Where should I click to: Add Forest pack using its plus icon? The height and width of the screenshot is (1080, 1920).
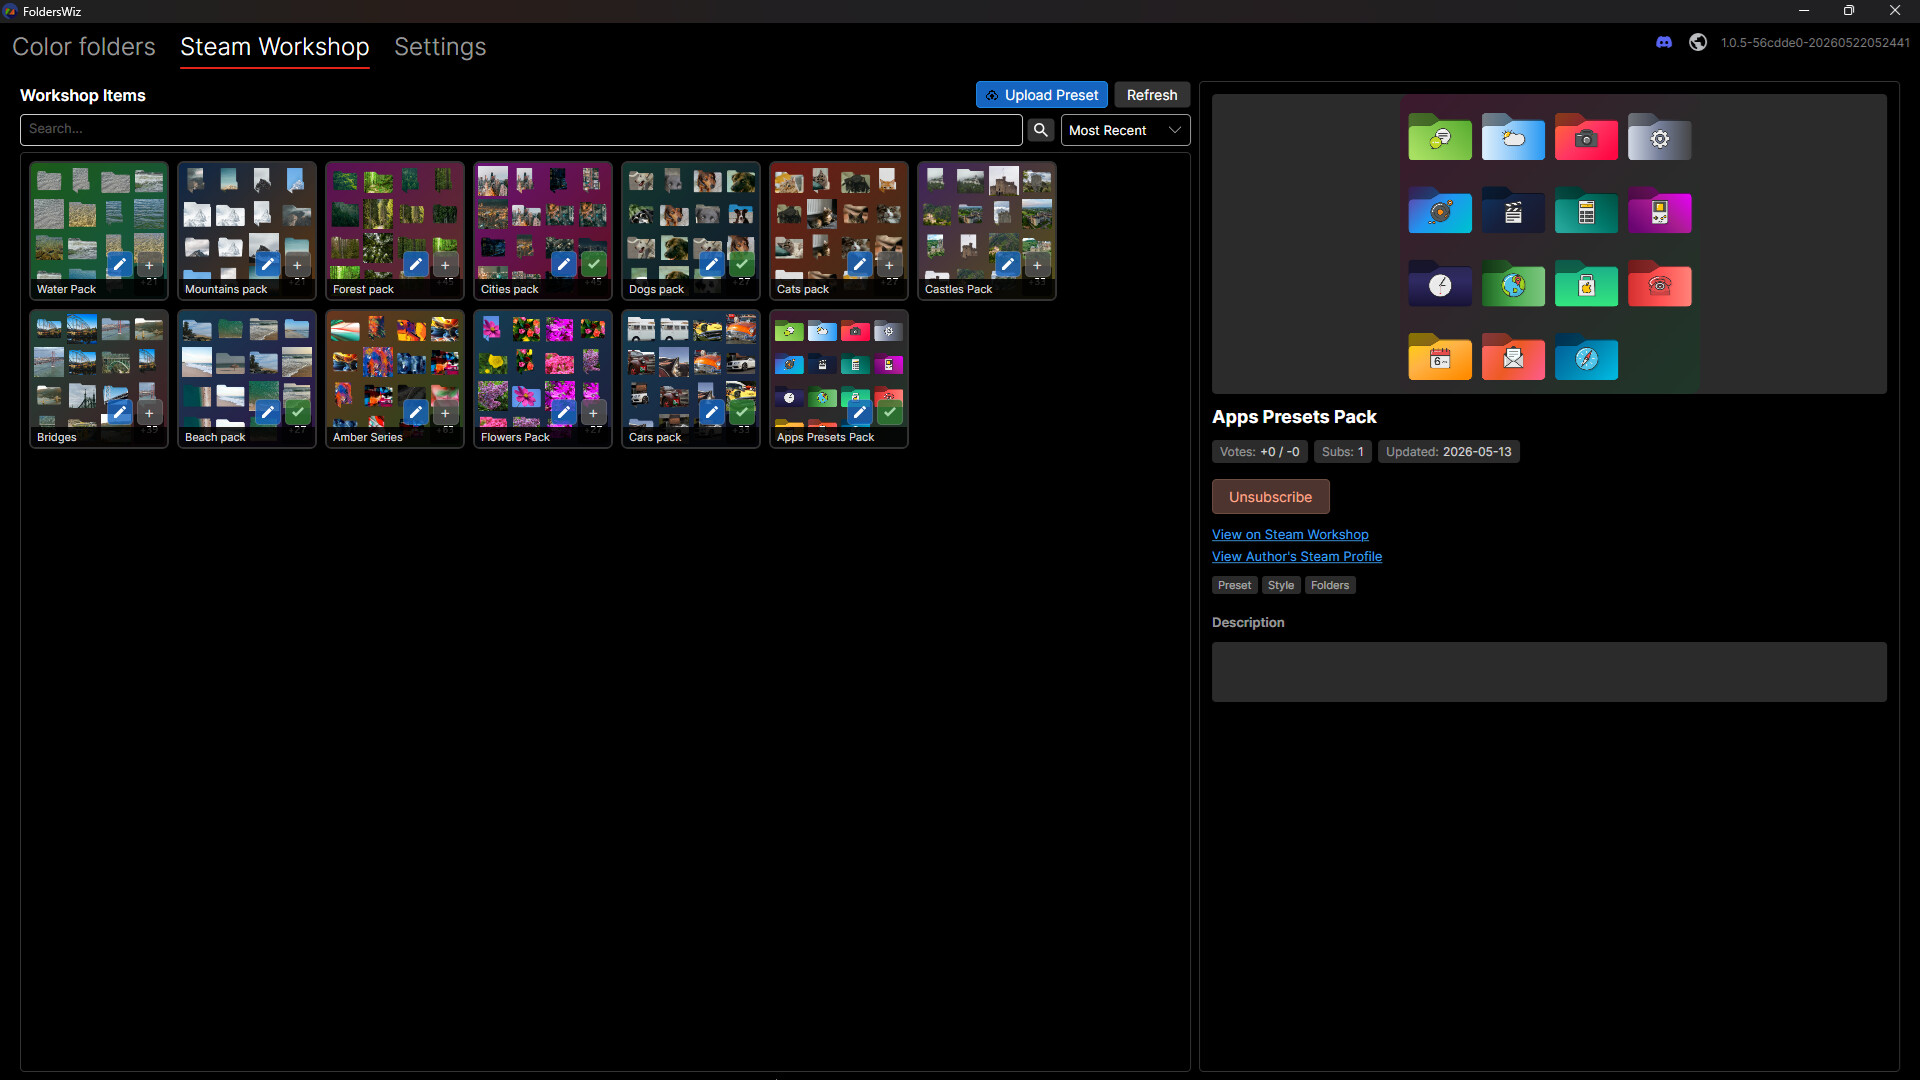click(445, 265)
